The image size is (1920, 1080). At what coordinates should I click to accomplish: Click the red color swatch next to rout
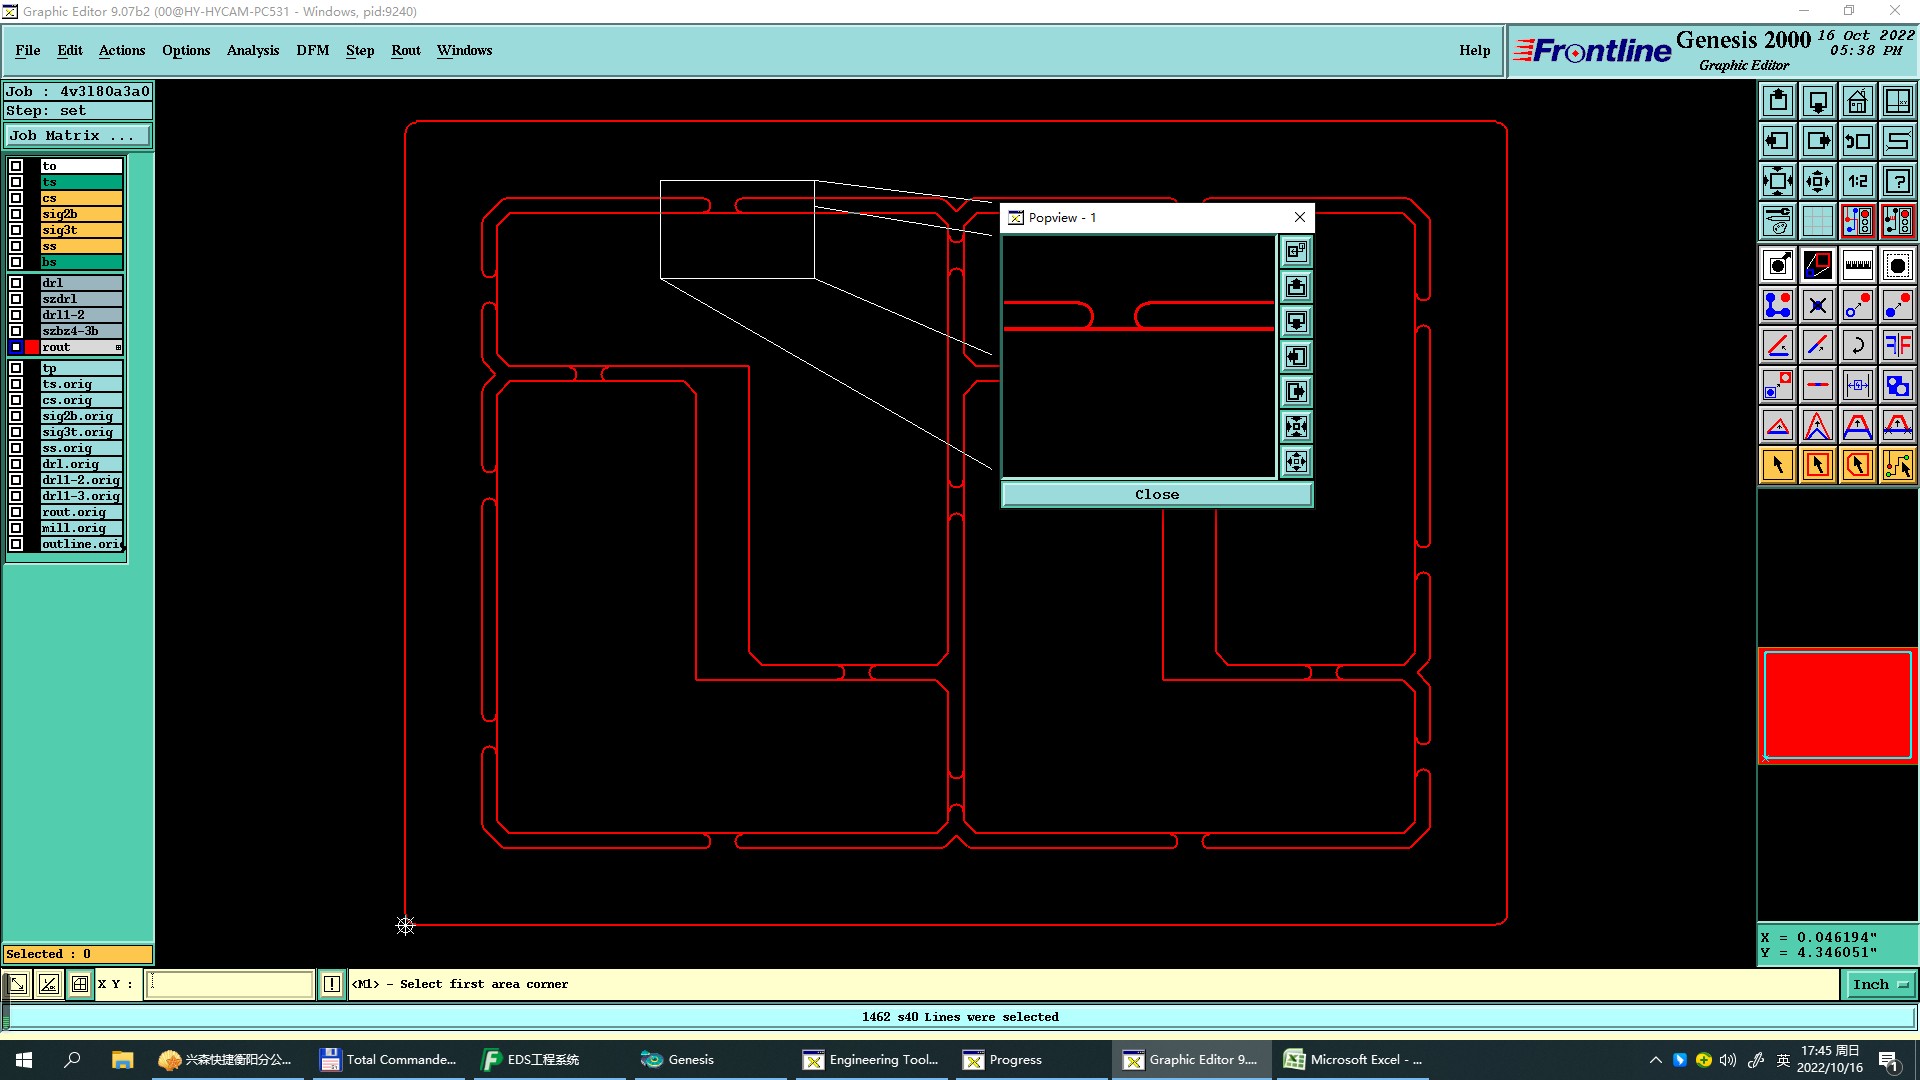[32, 347]
